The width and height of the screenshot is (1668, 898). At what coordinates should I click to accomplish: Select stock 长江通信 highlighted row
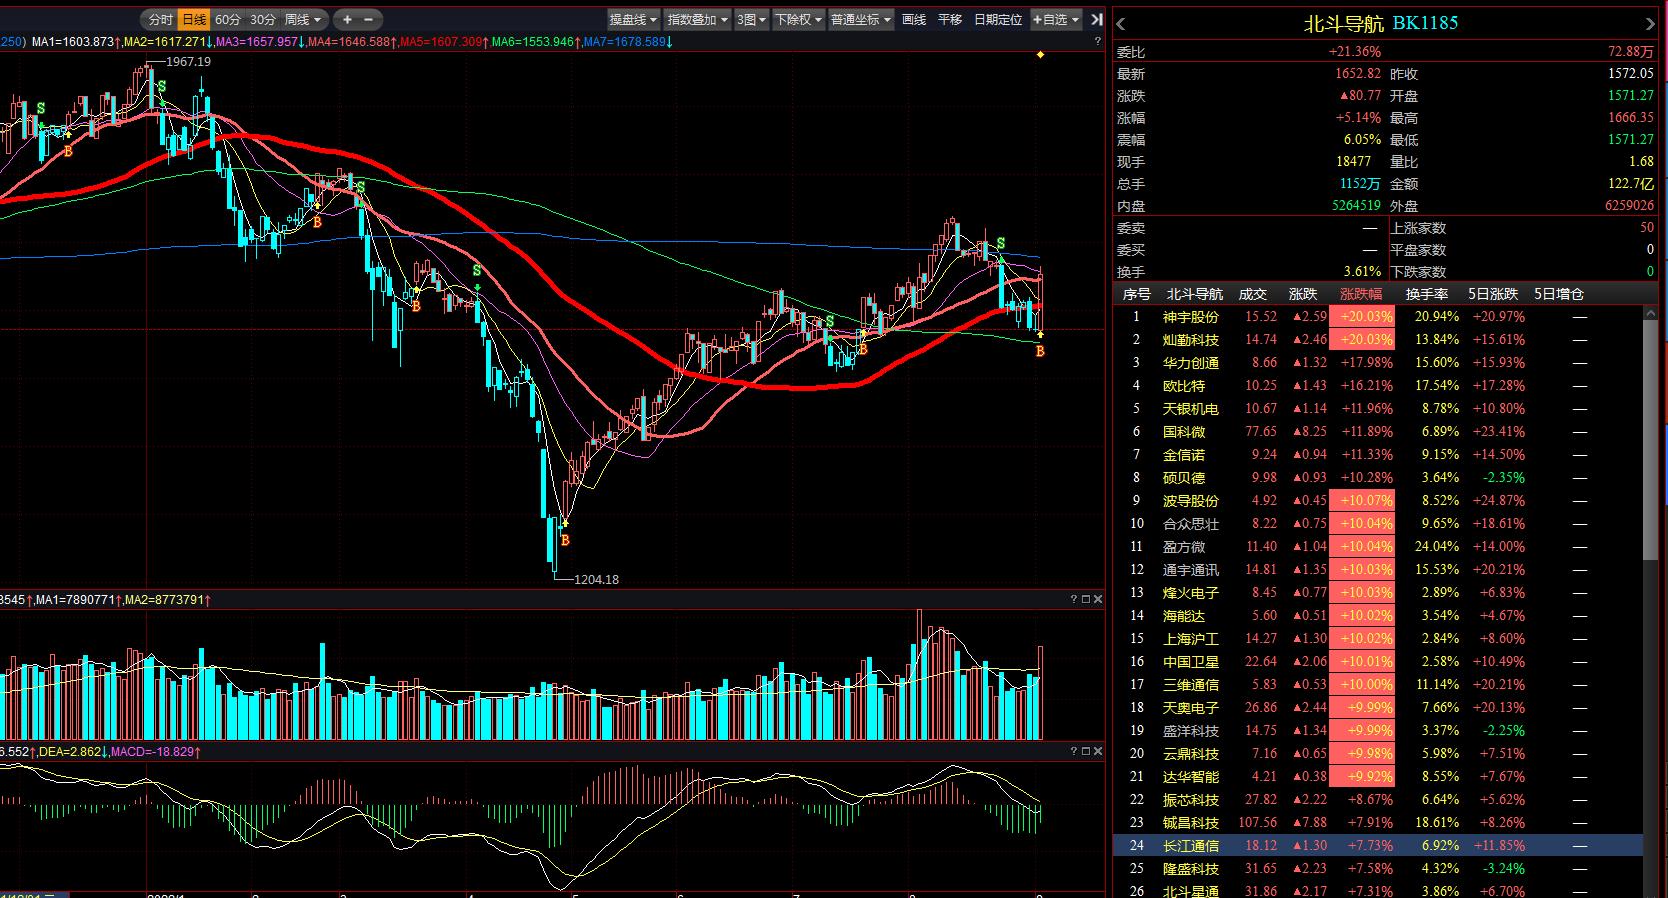[1378, 846]
